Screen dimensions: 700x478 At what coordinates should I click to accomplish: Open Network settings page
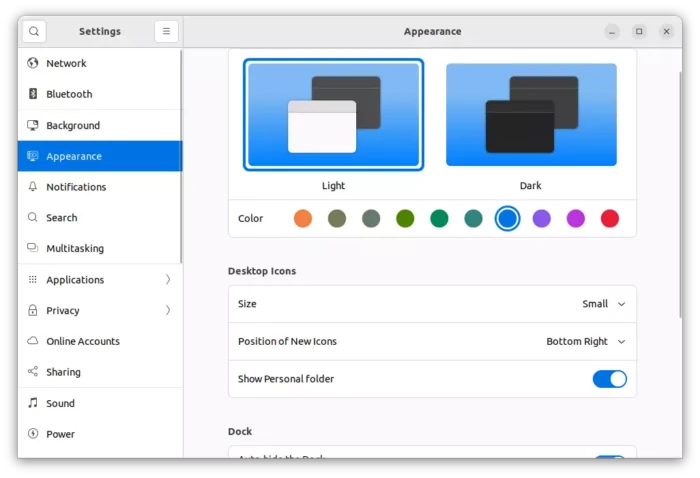100,63
